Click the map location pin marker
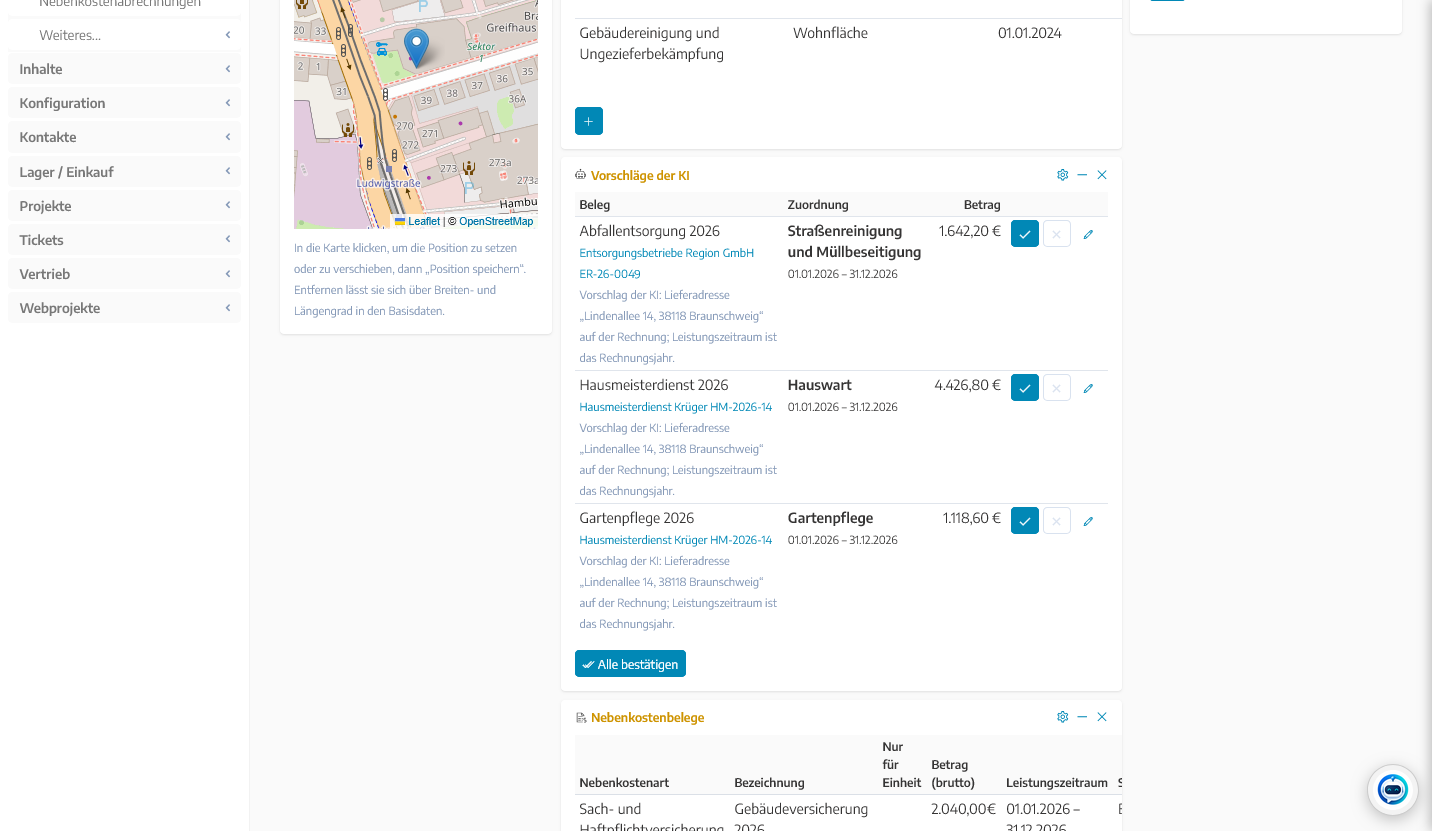 point(416,48)
